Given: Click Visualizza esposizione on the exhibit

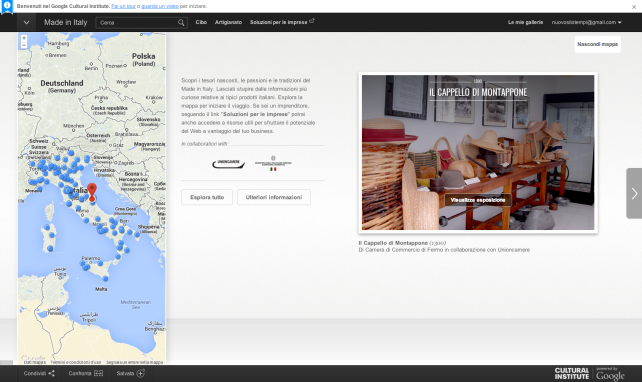Looking at the screenshot, I should pyautogui.click(x=478, y=200).
